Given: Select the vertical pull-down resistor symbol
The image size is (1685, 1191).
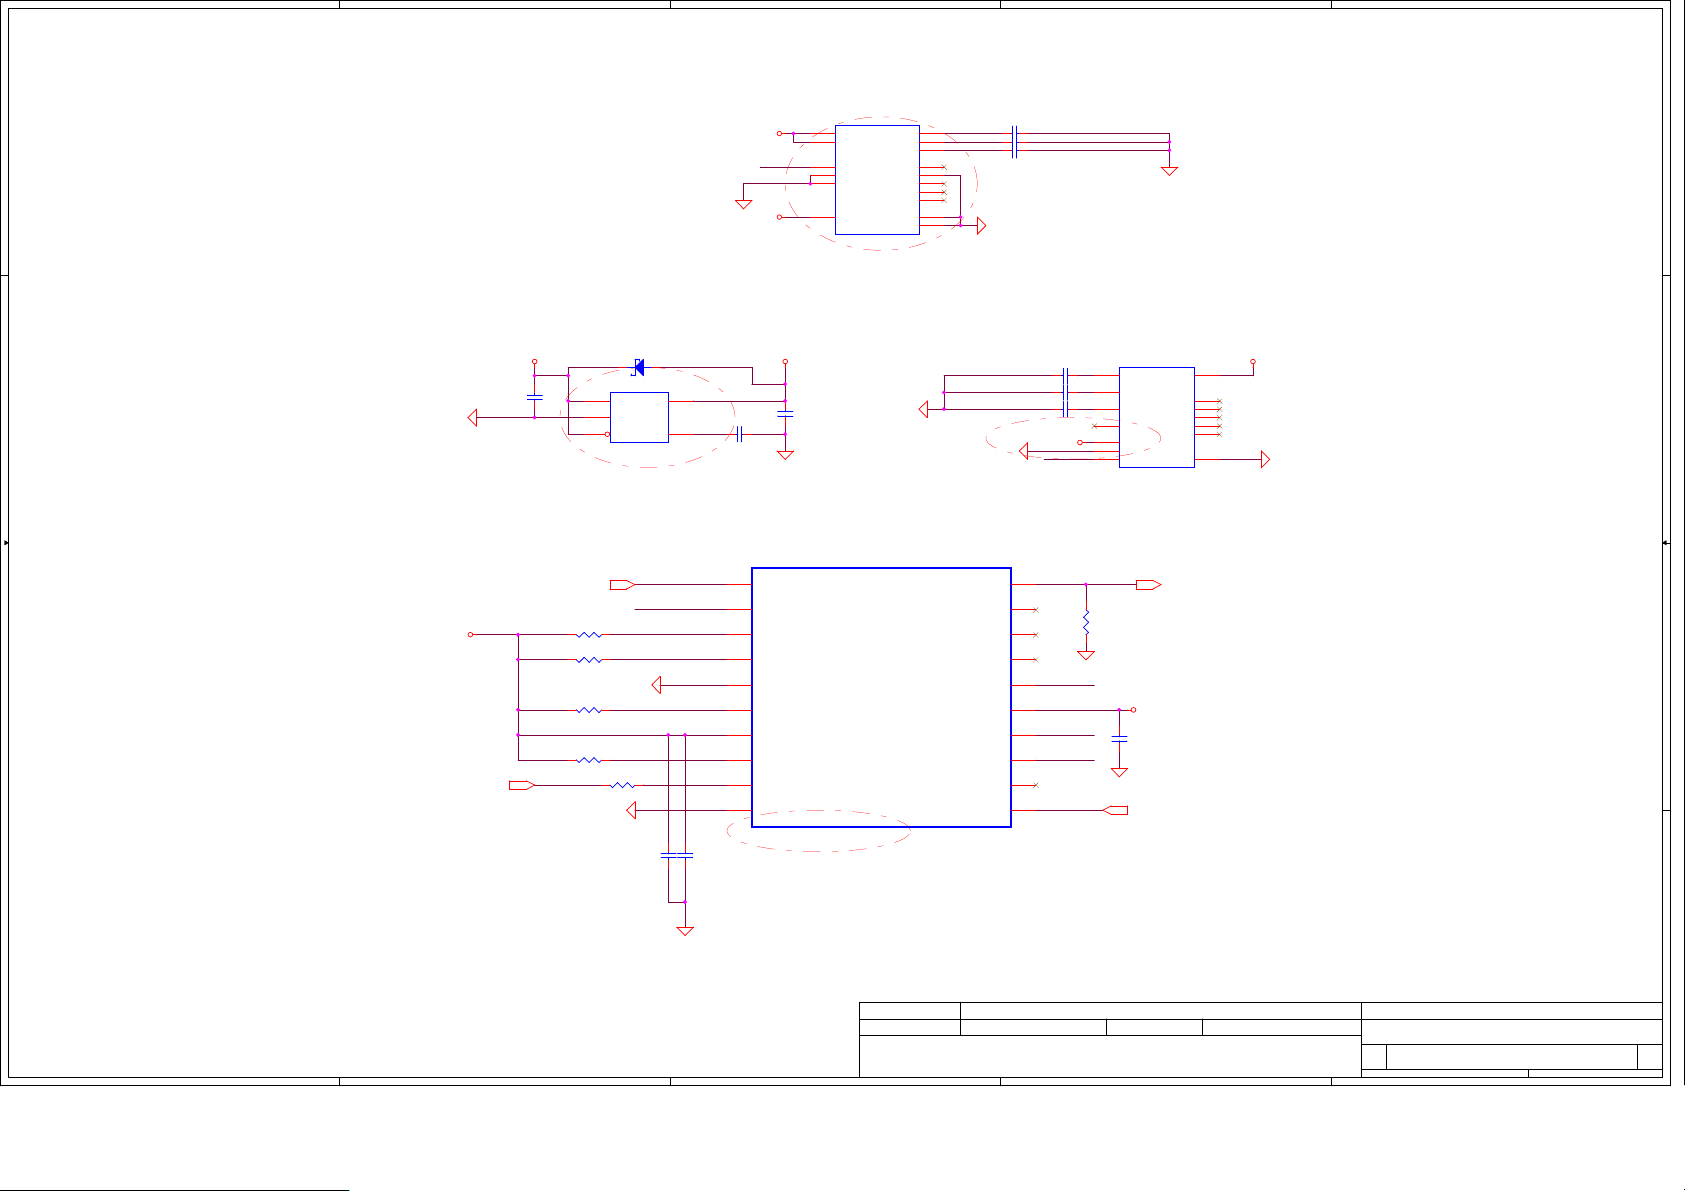Looking at the screenshot, I should (1085, 622).
